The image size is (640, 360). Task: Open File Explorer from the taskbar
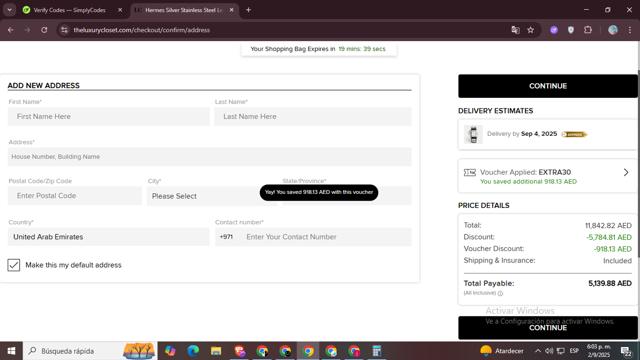pyautogui.click(x=216, y=351)
